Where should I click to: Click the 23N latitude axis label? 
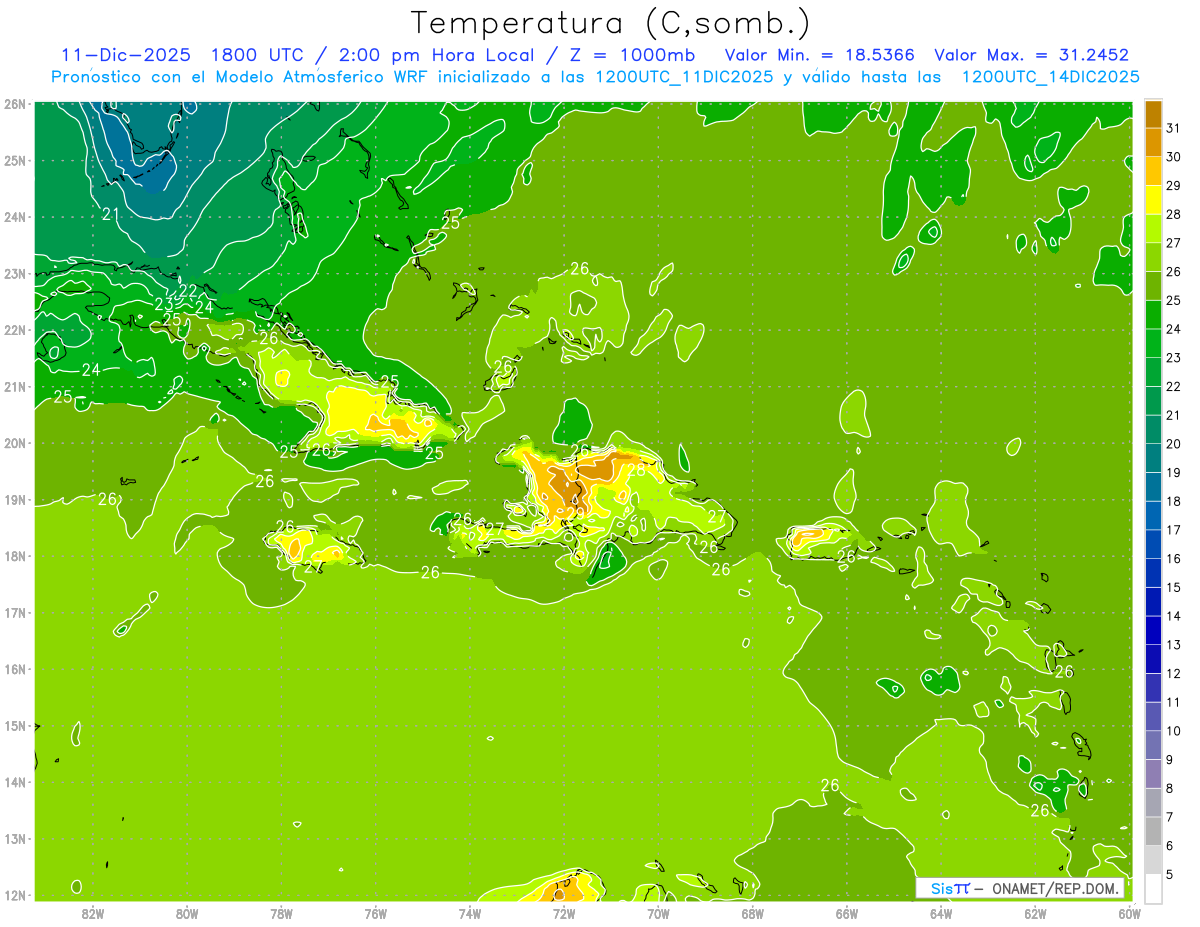pos(14,273)
